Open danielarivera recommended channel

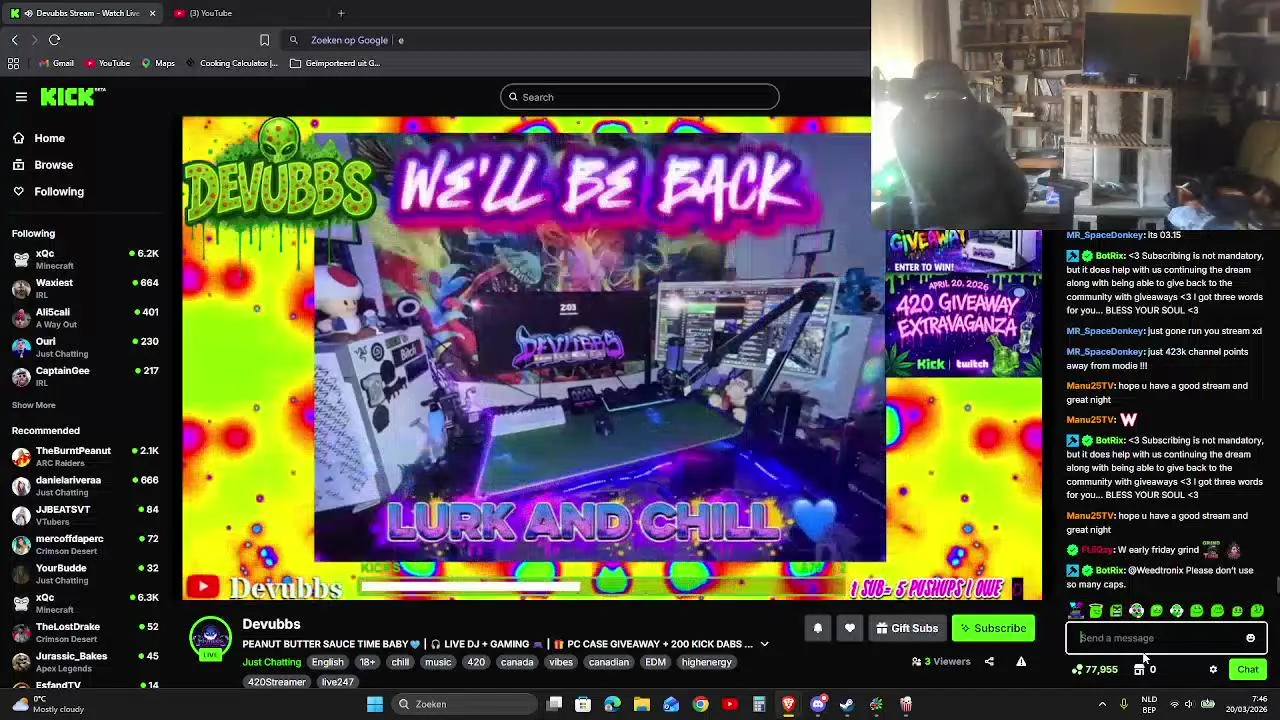(x=85, y=486)
